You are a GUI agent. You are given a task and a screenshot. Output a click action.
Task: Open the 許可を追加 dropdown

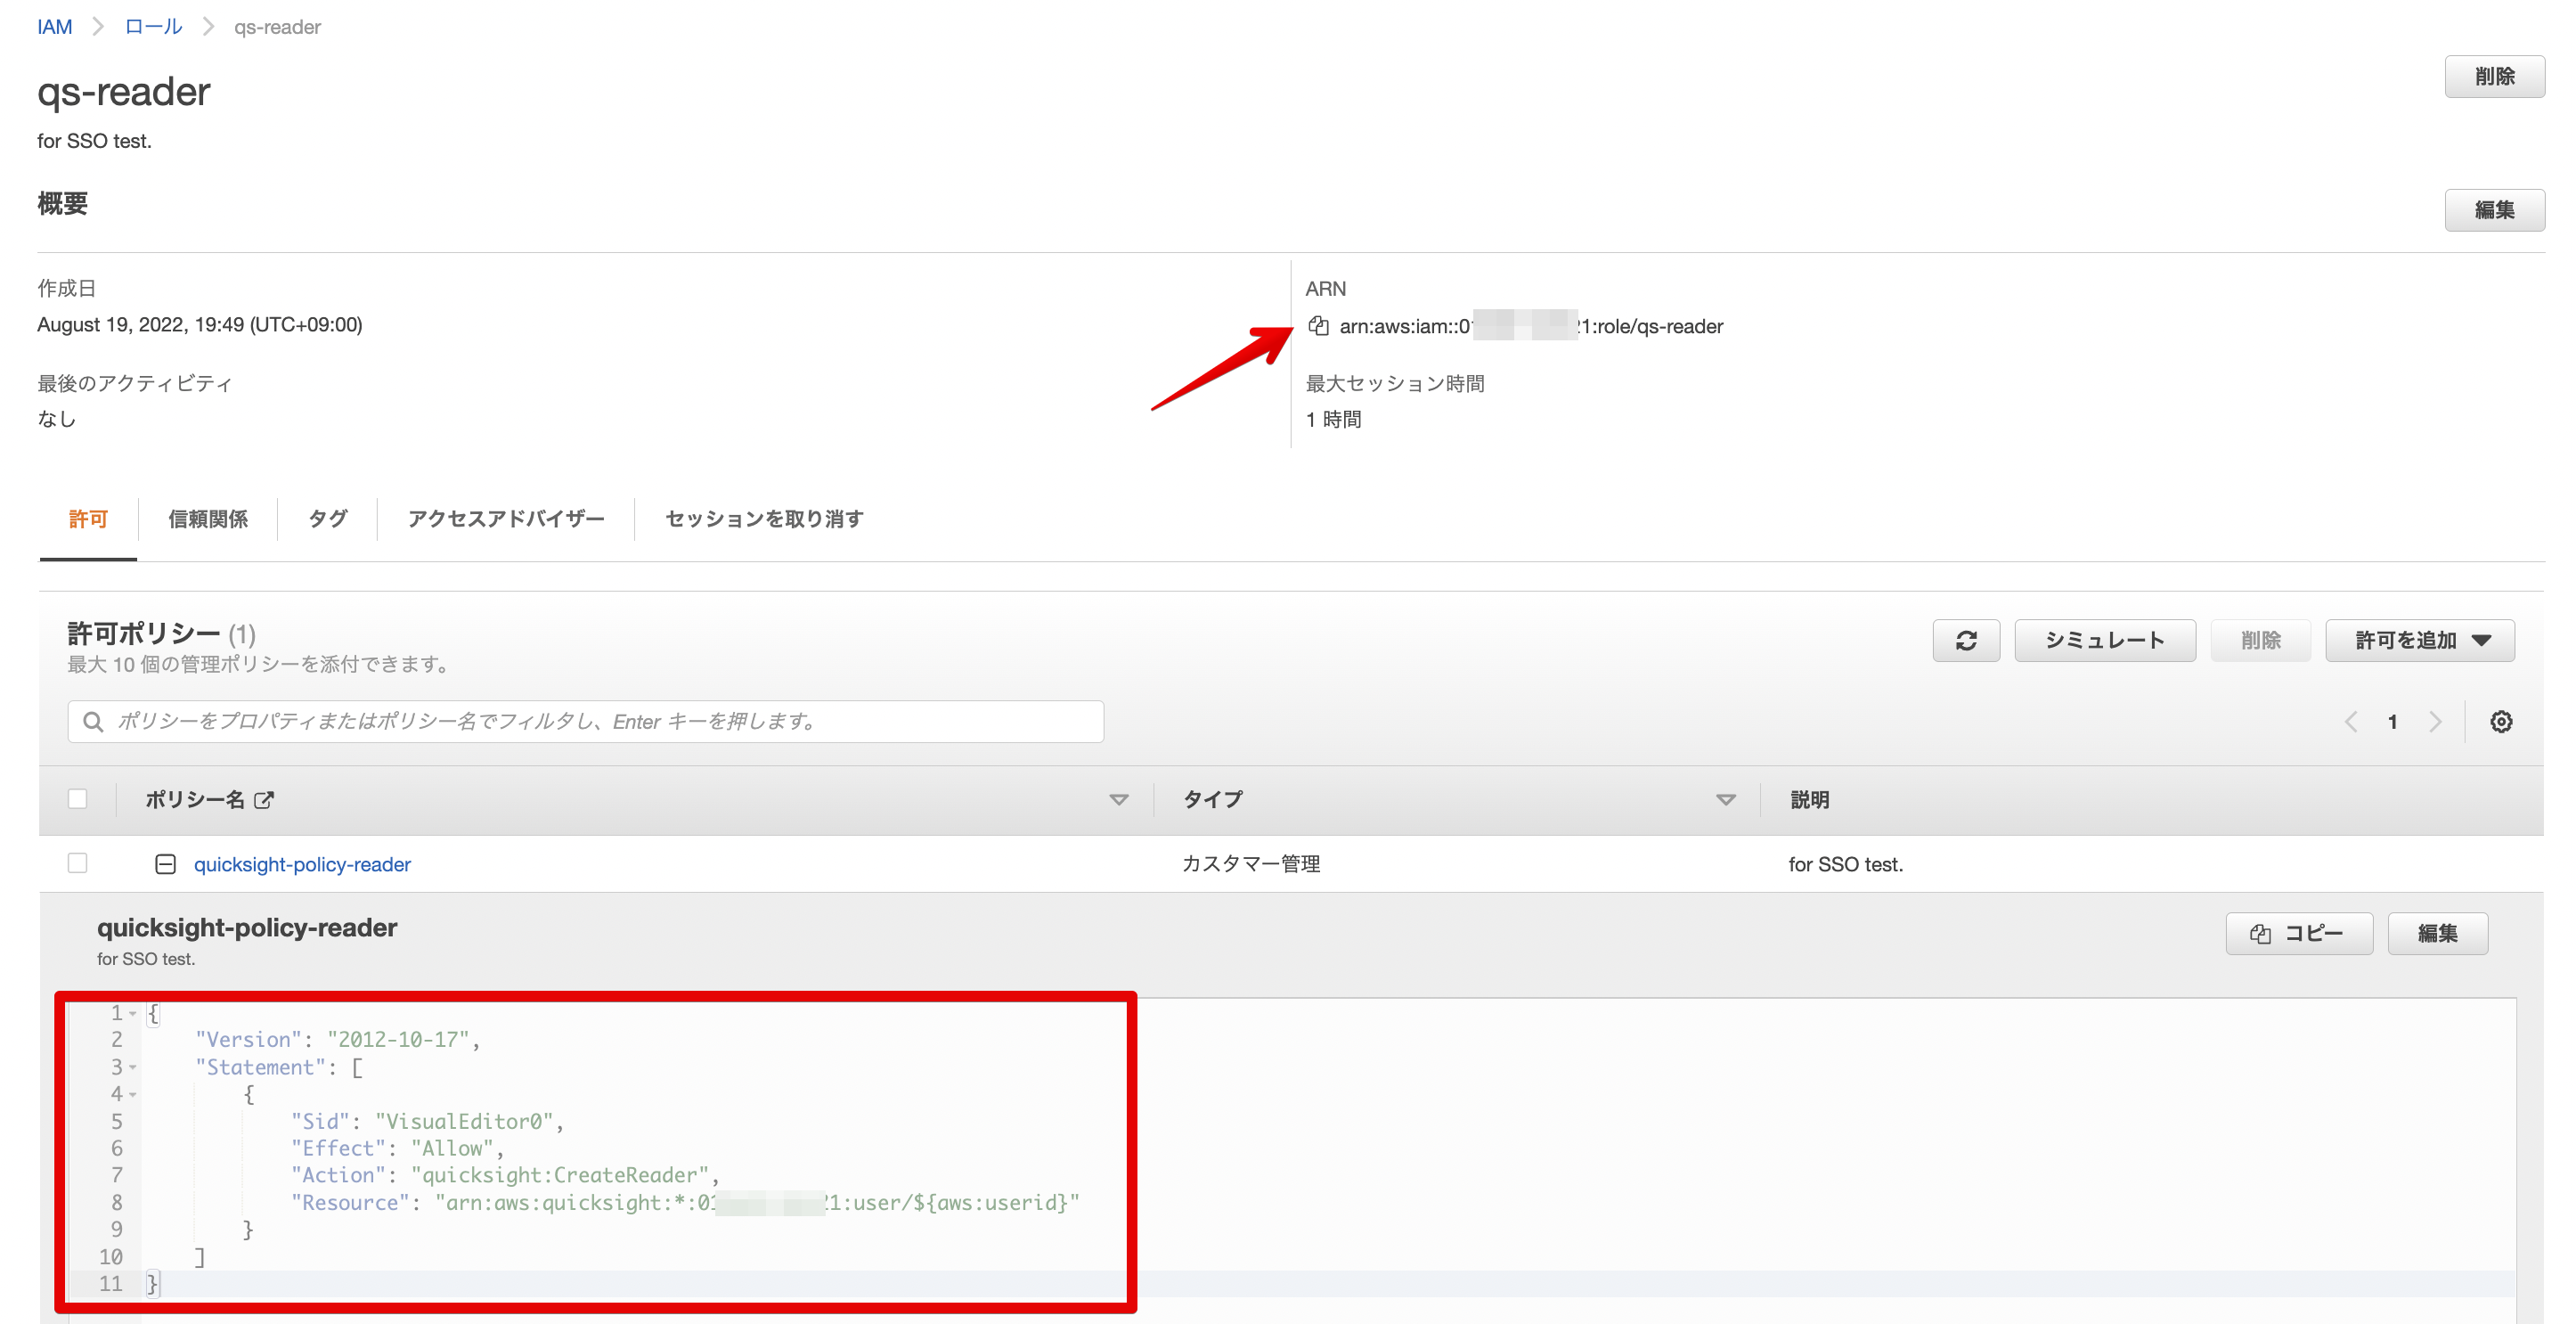(x=2419, y=640)
